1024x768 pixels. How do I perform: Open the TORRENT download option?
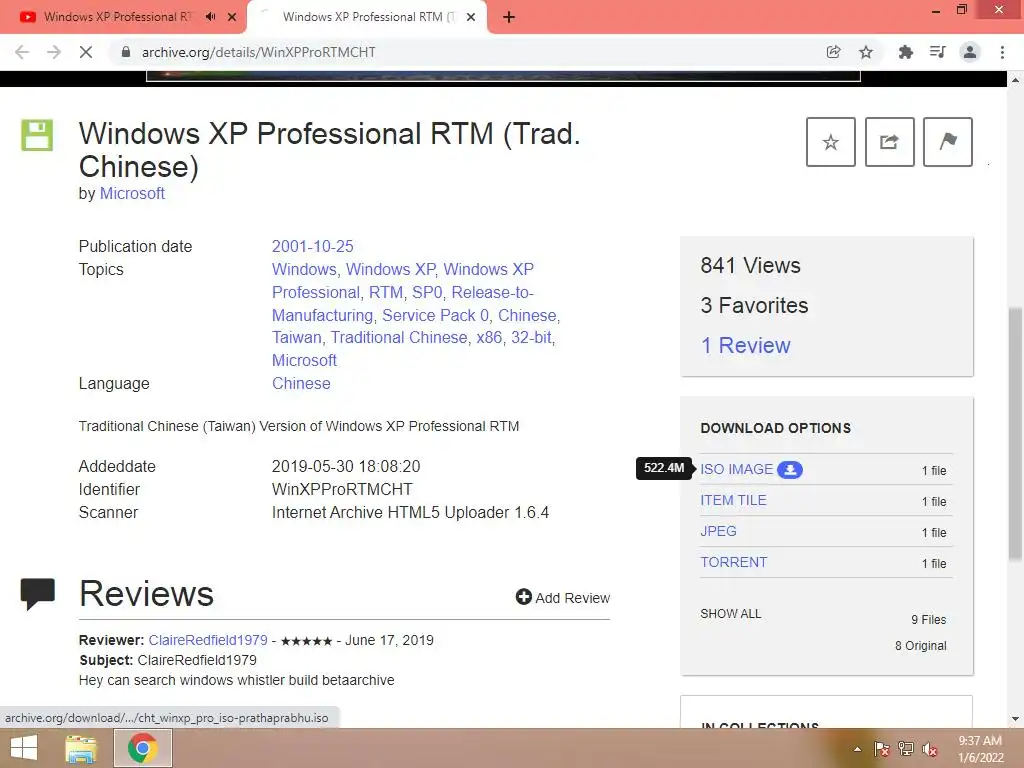[733, 562]
